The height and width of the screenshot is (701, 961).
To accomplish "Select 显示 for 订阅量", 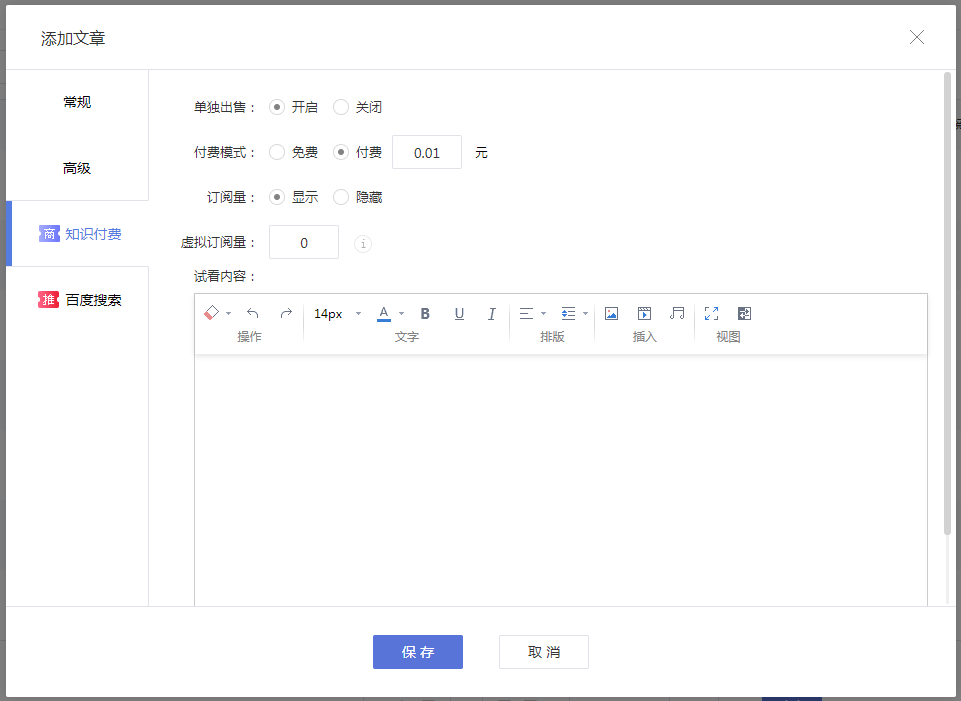I will pos(277,197).
